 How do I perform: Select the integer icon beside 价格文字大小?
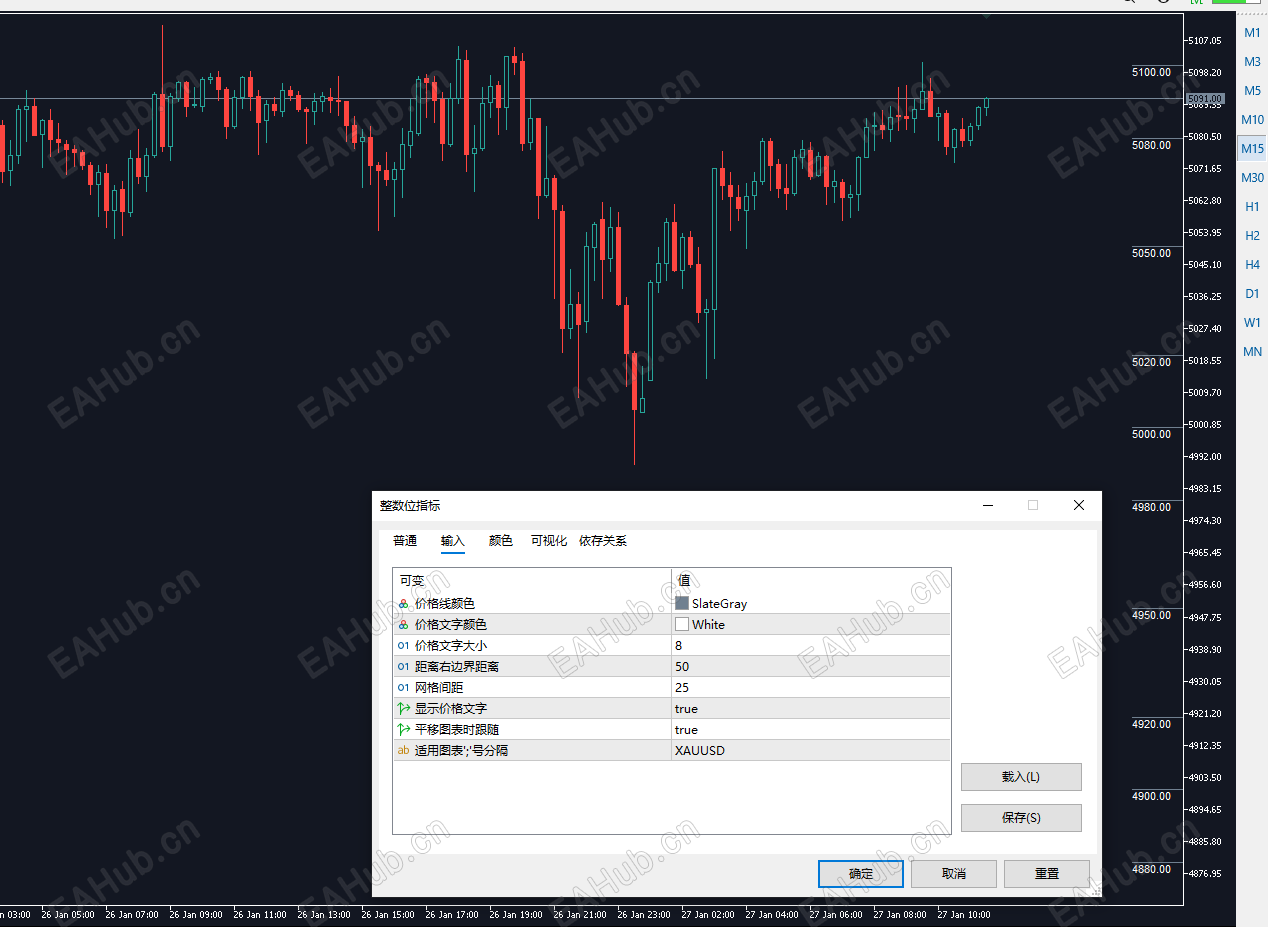[x=403, y=646]
